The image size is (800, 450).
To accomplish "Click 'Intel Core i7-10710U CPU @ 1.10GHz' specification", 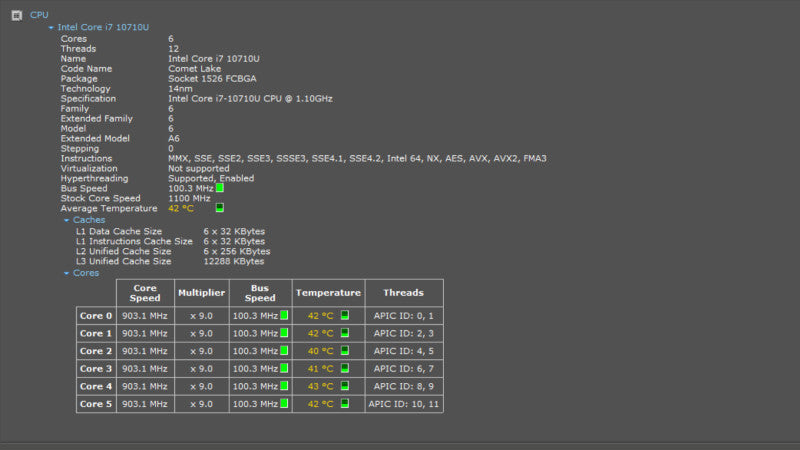I will (250, 98).
